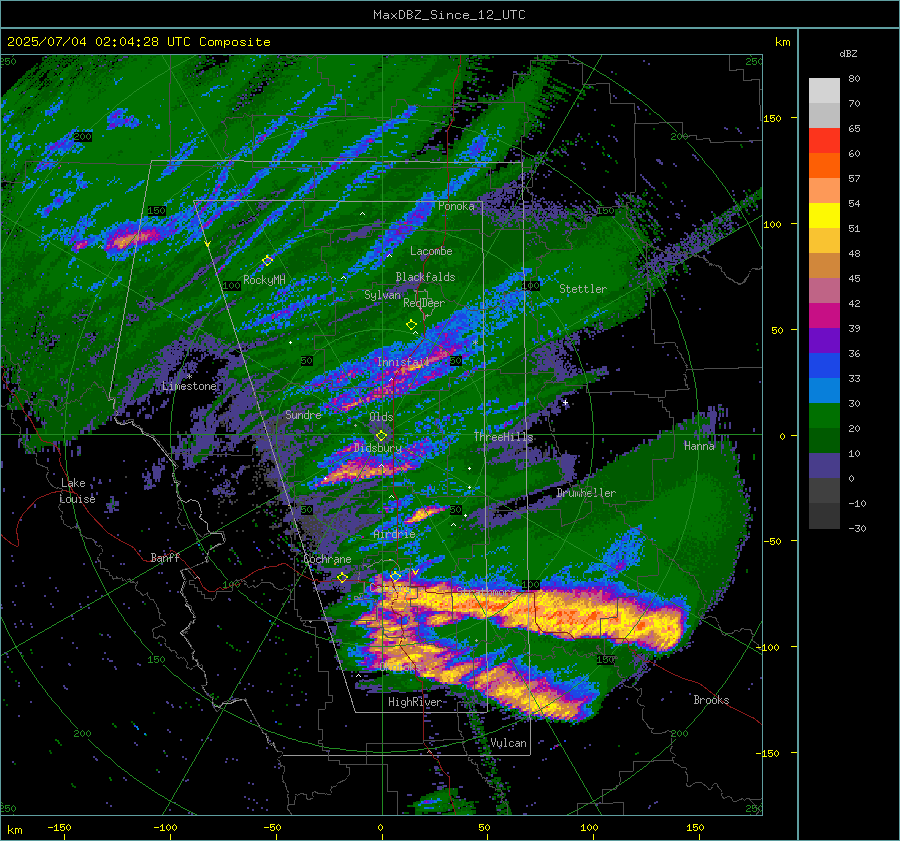Click the Brooks town label
Viewport: 900px width, 841px height.
[711, 700]
